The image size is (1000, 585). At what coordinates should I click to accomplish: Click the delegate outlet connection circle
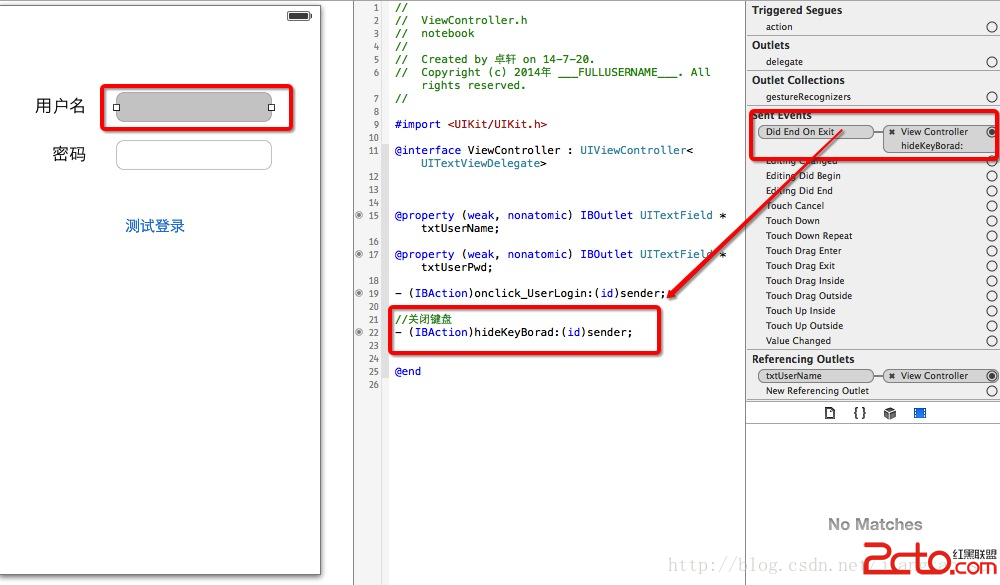pyautogui.click(x=991, y=62)
